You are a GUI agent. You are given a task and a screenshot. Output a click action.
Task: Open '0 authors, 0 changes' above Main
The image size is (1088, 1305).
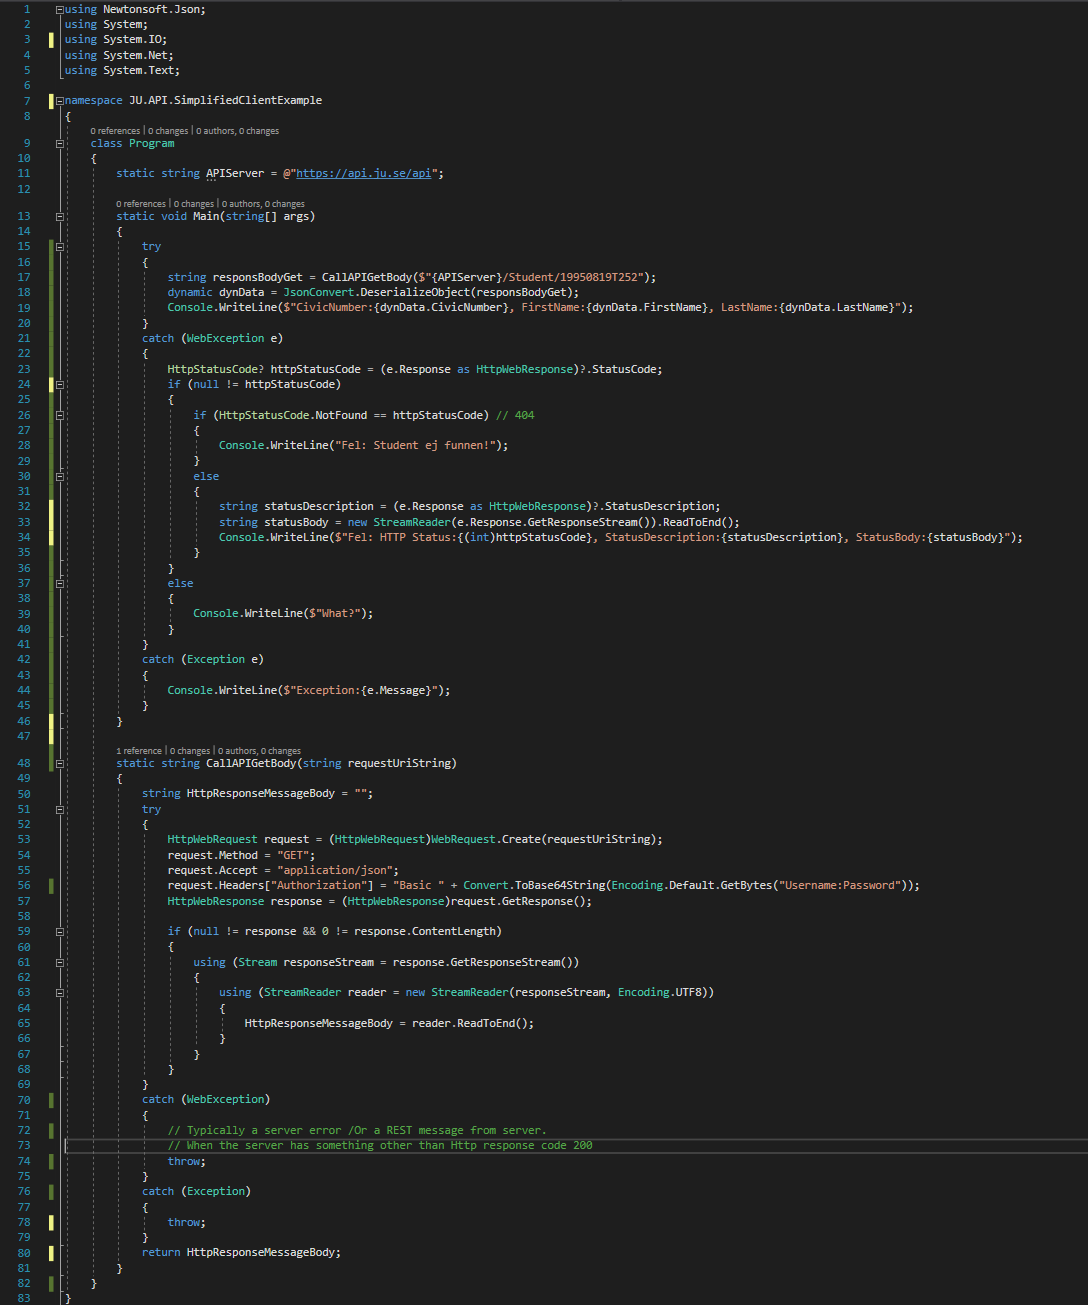(263, 204)
